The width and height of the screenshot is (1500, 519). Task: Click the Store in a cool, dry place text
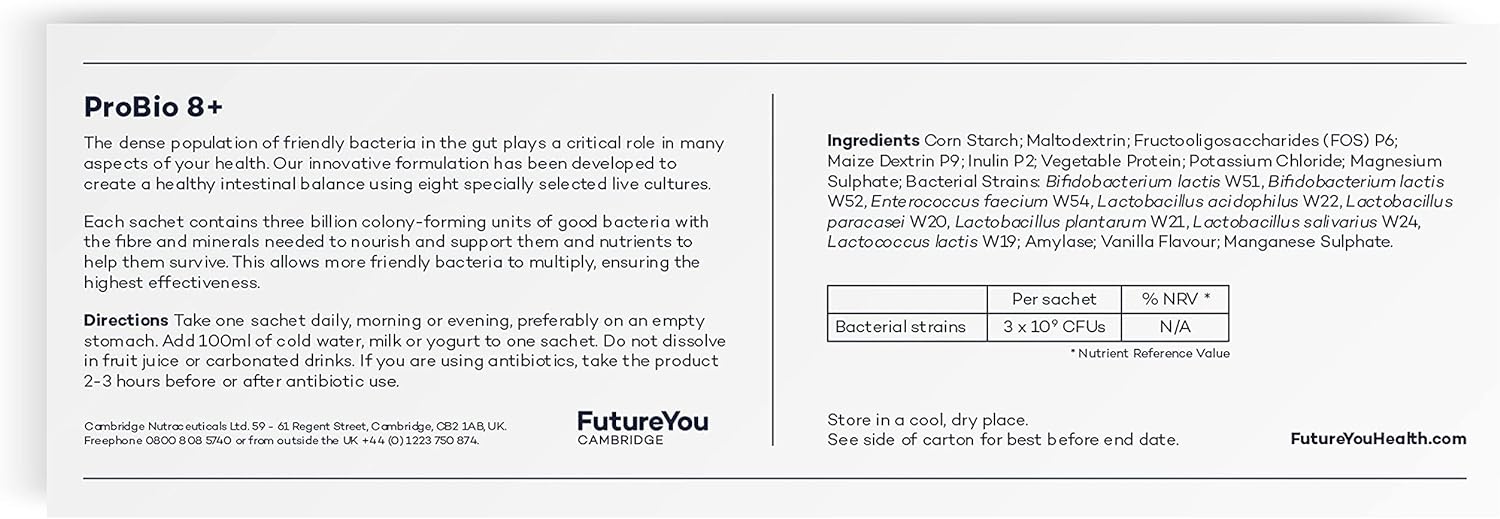point(927,420)
